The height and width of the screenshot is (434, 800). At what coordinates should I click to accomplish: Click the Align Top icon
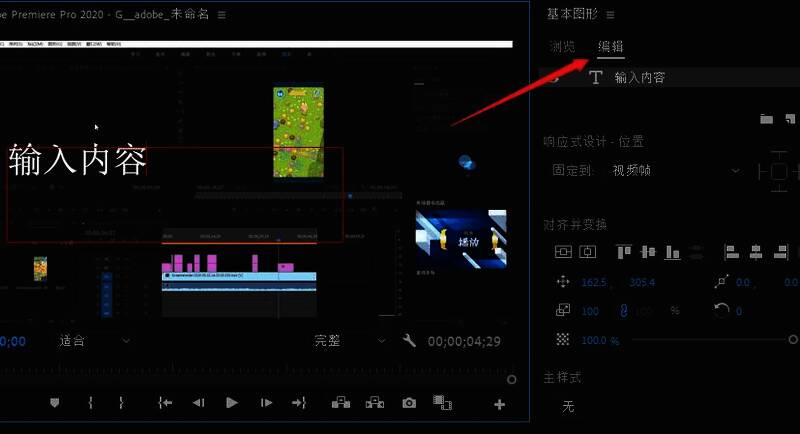coord(624,252)
